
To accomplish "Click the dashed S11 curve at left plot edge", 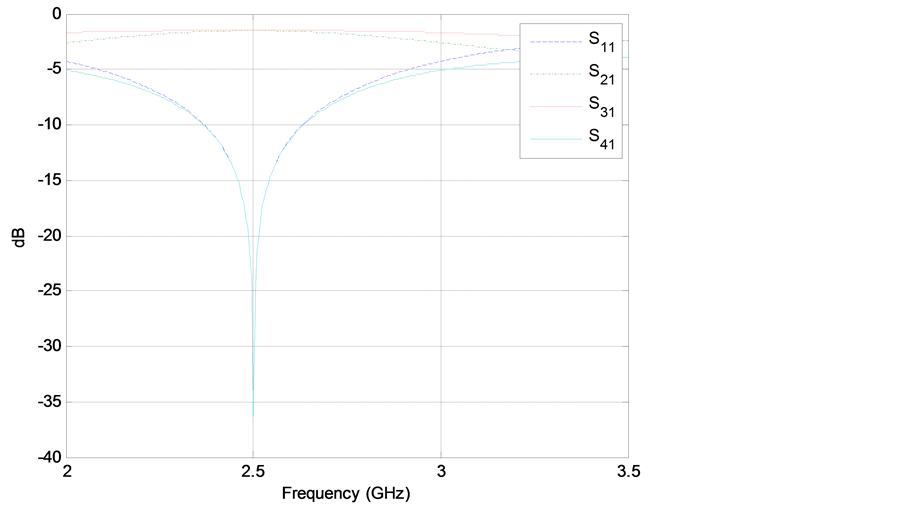I will (69, 62).
